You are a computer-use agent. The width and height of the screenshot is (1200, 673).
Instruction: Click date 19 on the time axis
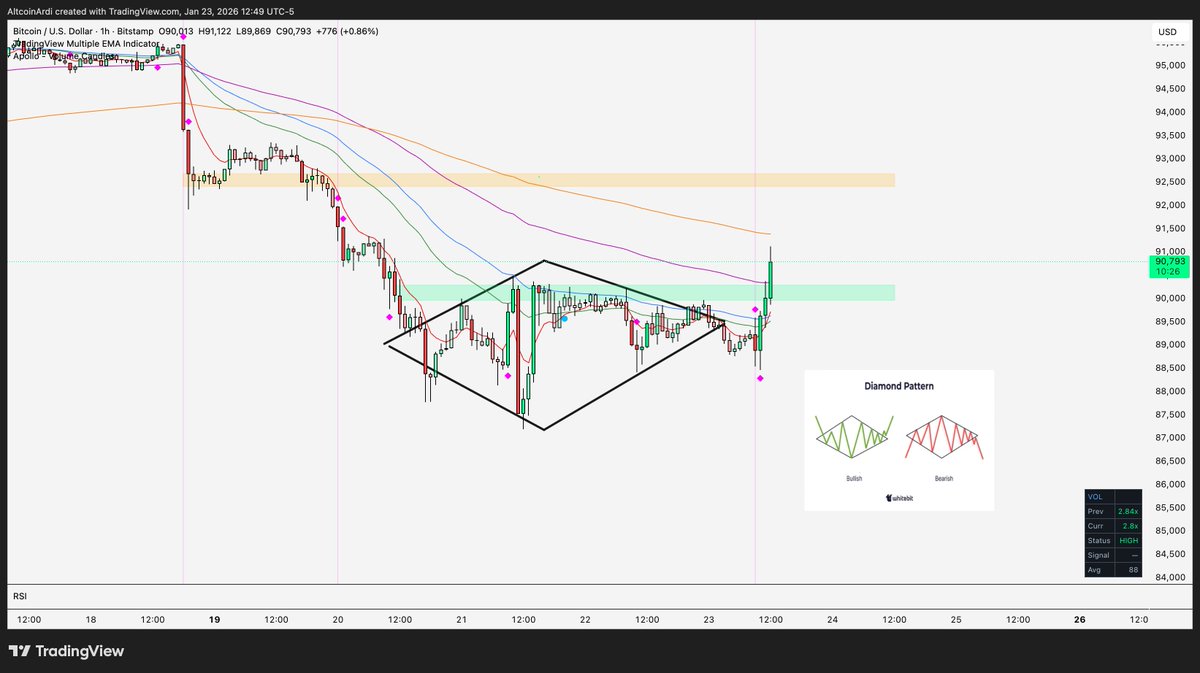tap(215, 620)
